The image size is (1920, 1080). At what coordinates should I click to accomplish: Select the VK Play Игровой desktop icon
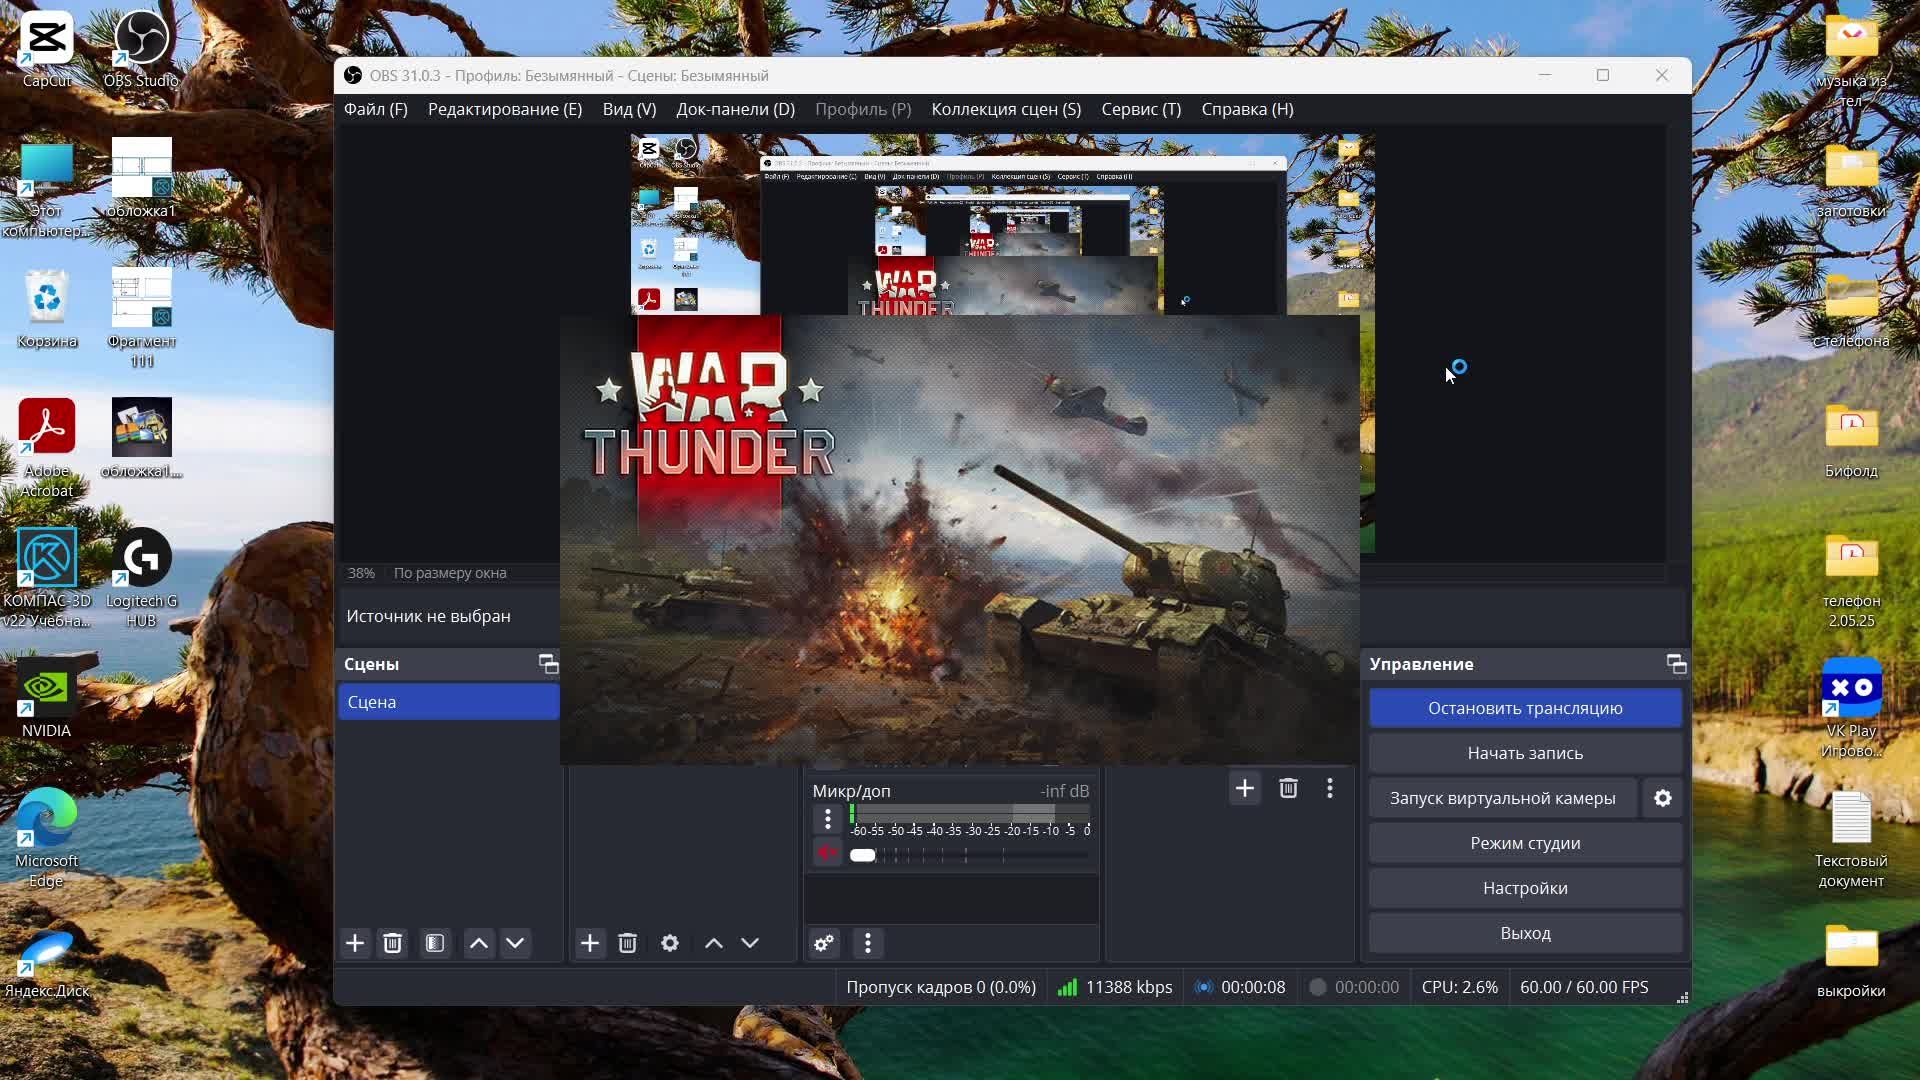point(1851,708)
